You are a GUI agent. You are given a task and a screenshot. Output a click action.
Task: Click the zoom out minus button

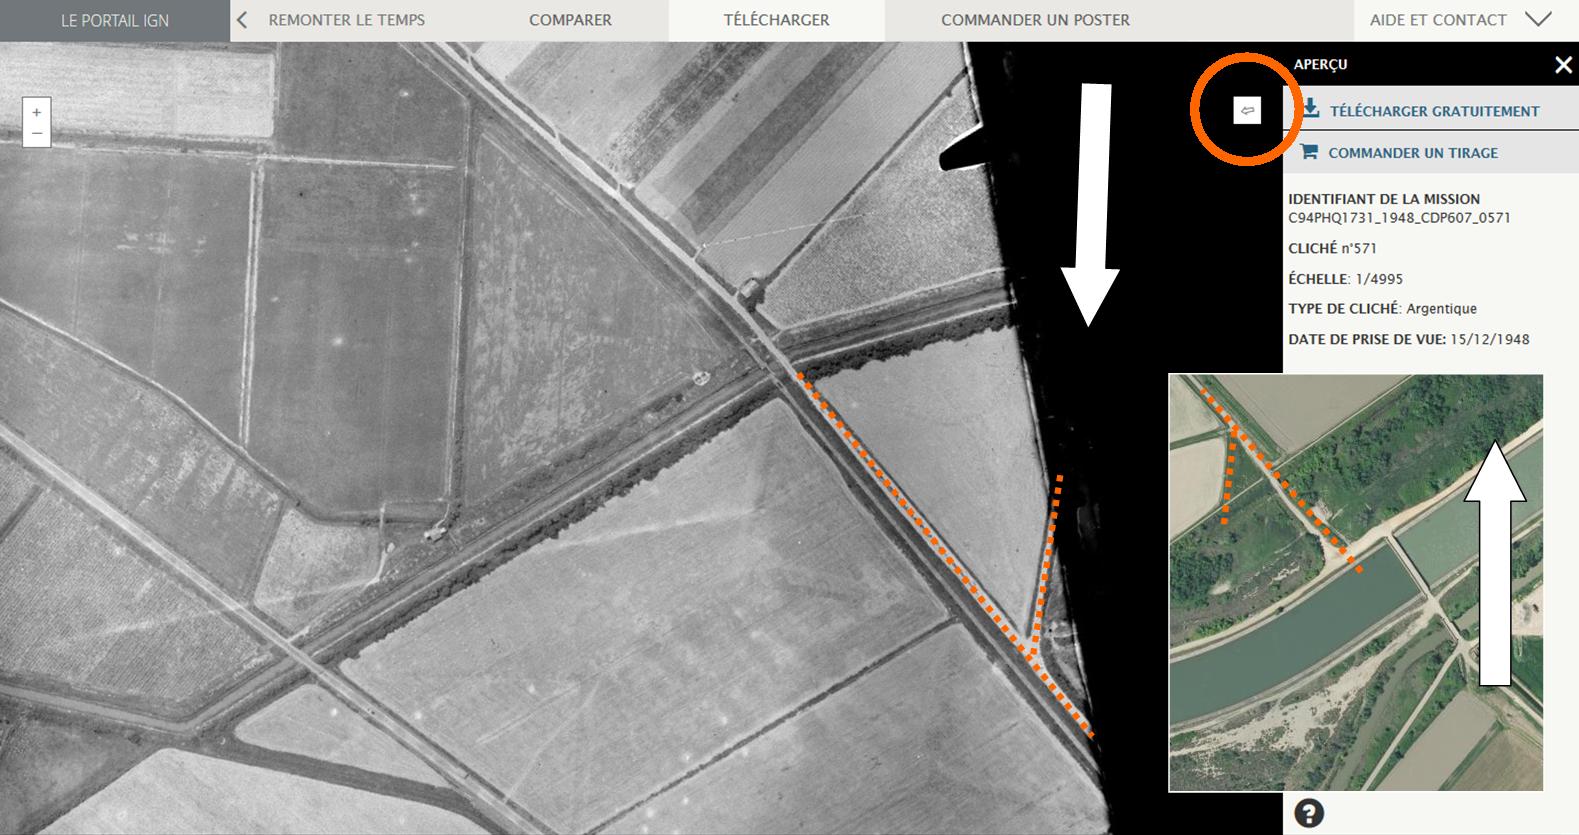[37, 134]
